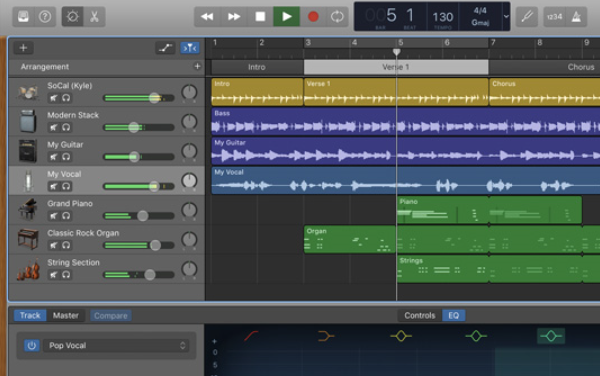
Task: Mute the SoCal (Kyle) track
Action: tap(54, 98)
